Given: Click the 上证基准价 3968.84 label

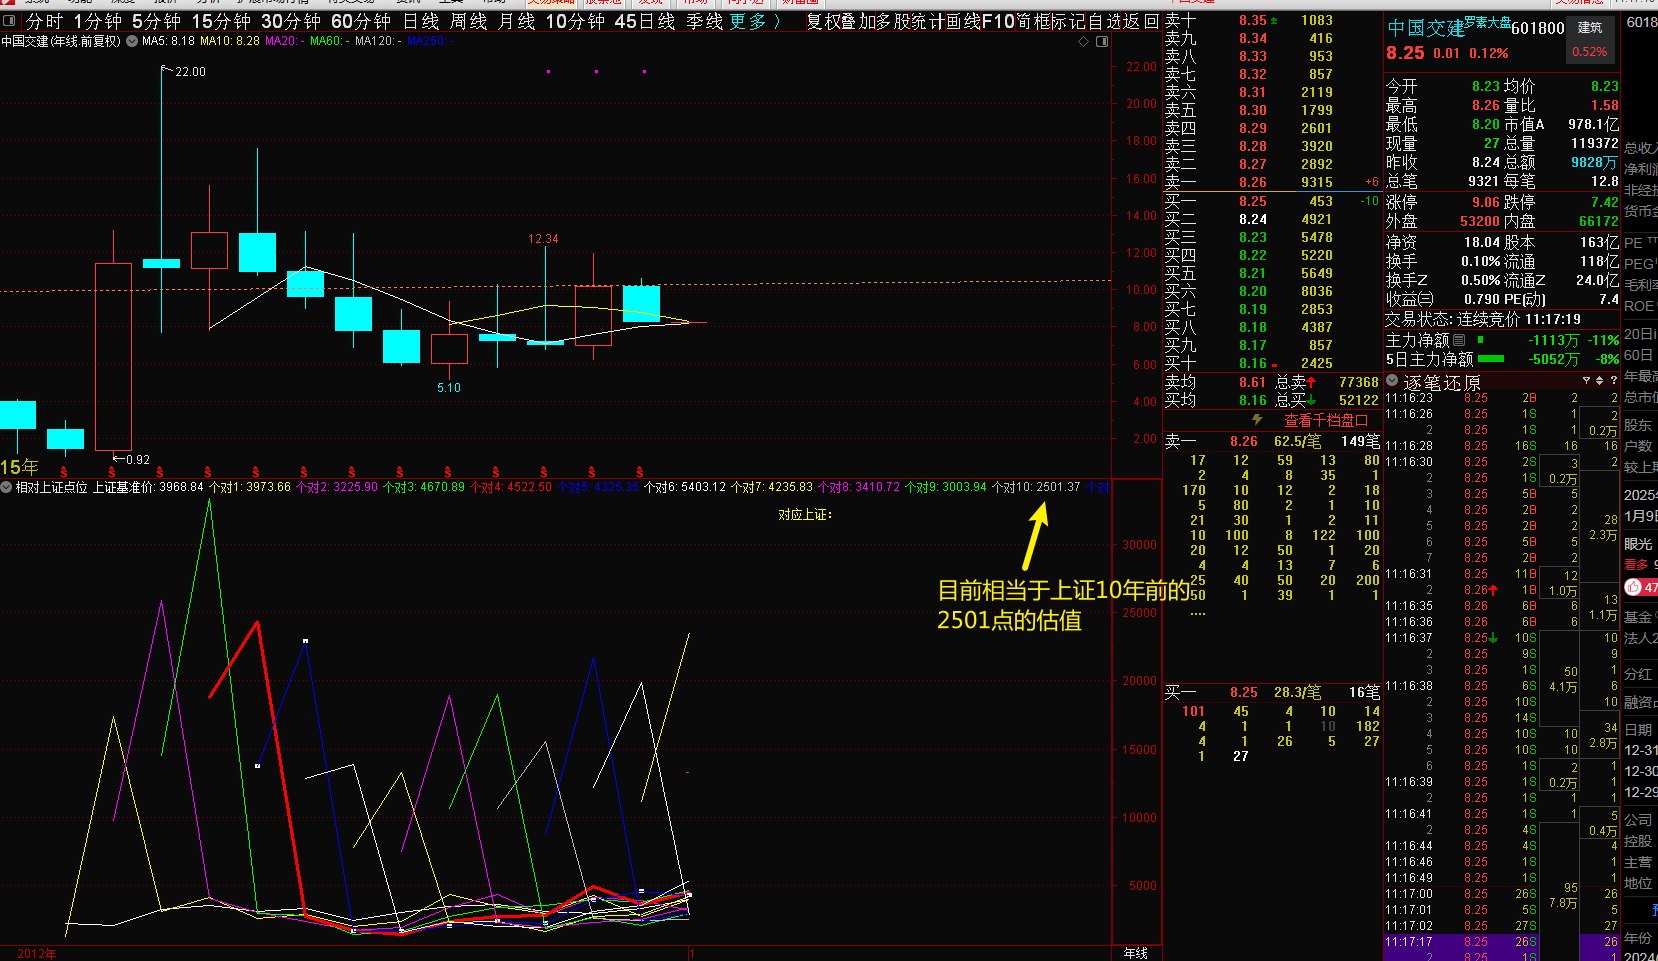Looking at the screenshot, I should [x=148, y=487].
